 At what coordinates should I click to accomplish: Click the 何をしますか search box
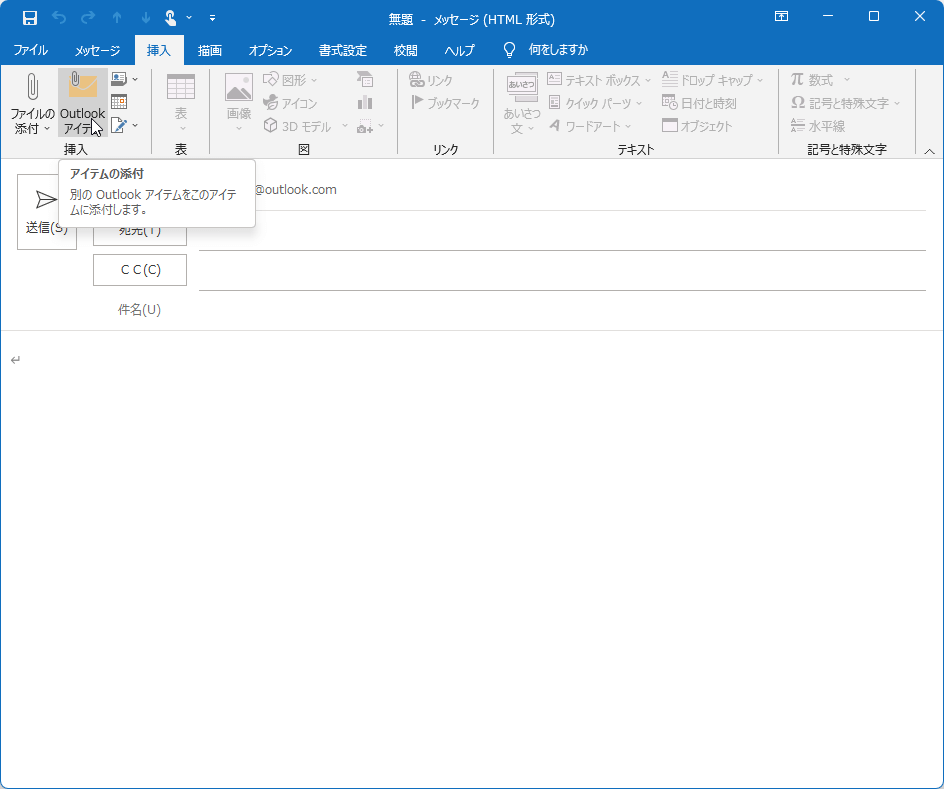tap(558, 50)
